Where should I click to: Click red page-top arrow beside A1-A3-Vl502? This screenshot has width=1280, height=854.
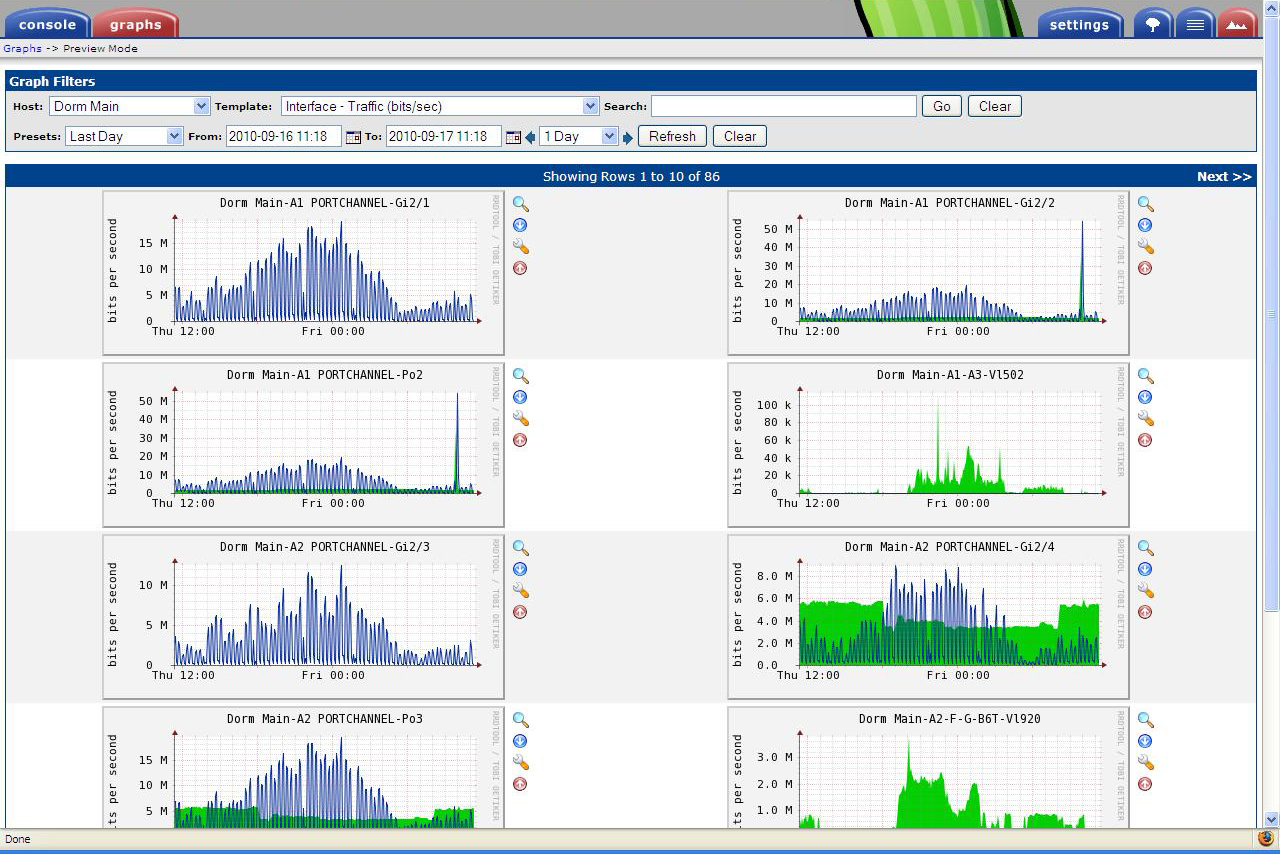(1145, 440)
